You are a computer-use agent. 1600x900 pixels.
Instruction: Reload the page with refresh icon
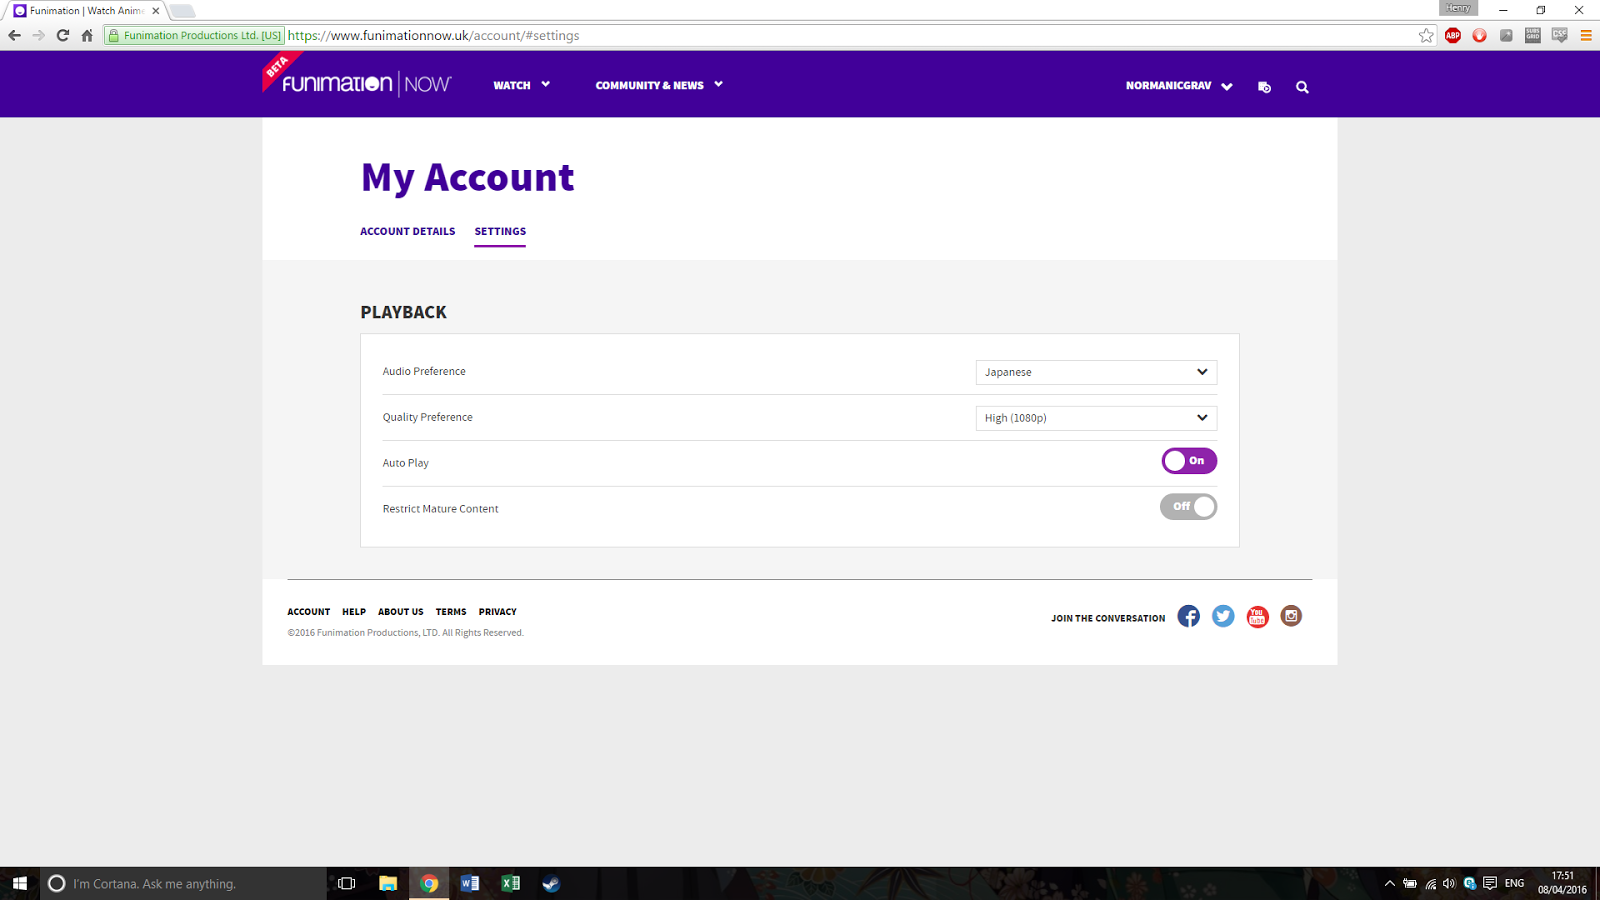tap(62, 35)
